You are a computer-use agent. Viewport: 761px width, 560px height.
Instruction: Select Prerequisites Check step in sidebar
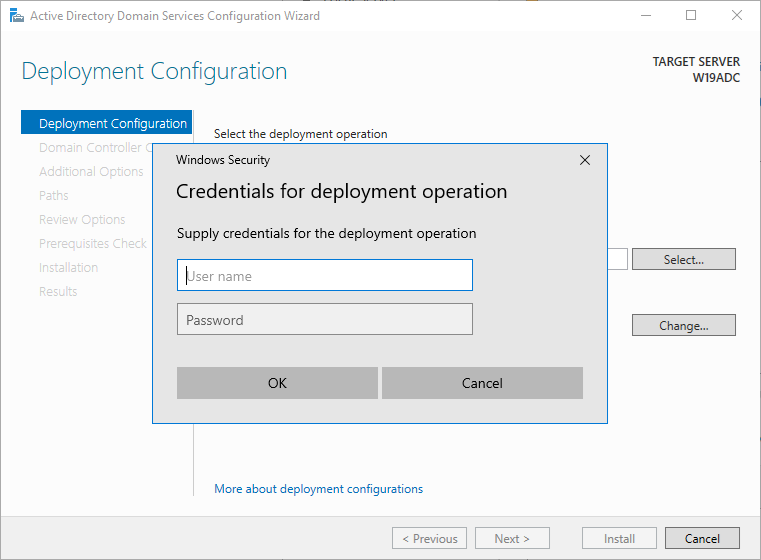click(93, 243)
